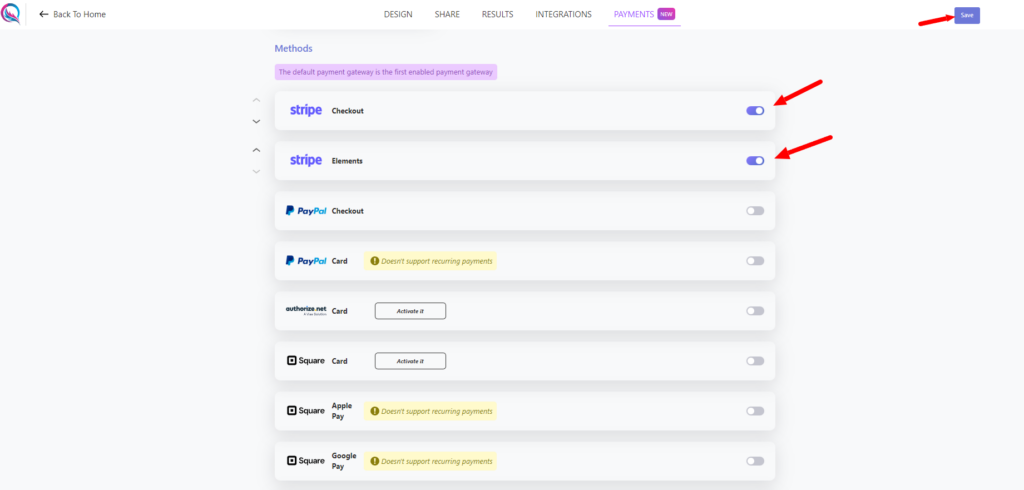Move Stripe Checkout up with chevron
Image resolution: width=1024 pixels, height=490 pixels.
(x=256, y=100)
